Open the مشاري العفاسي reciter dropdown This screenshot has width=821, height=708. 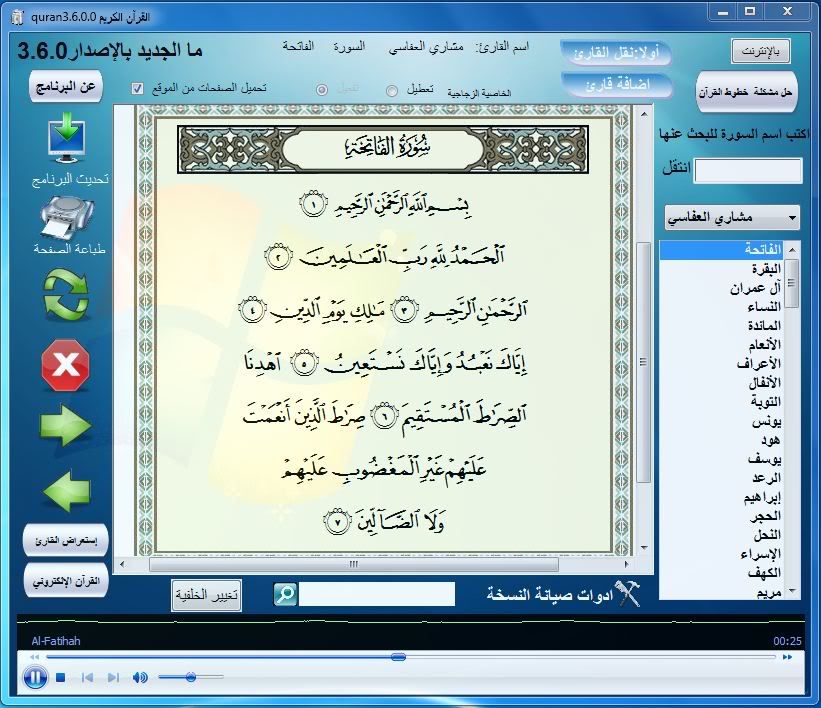click(x=732, y=217)
